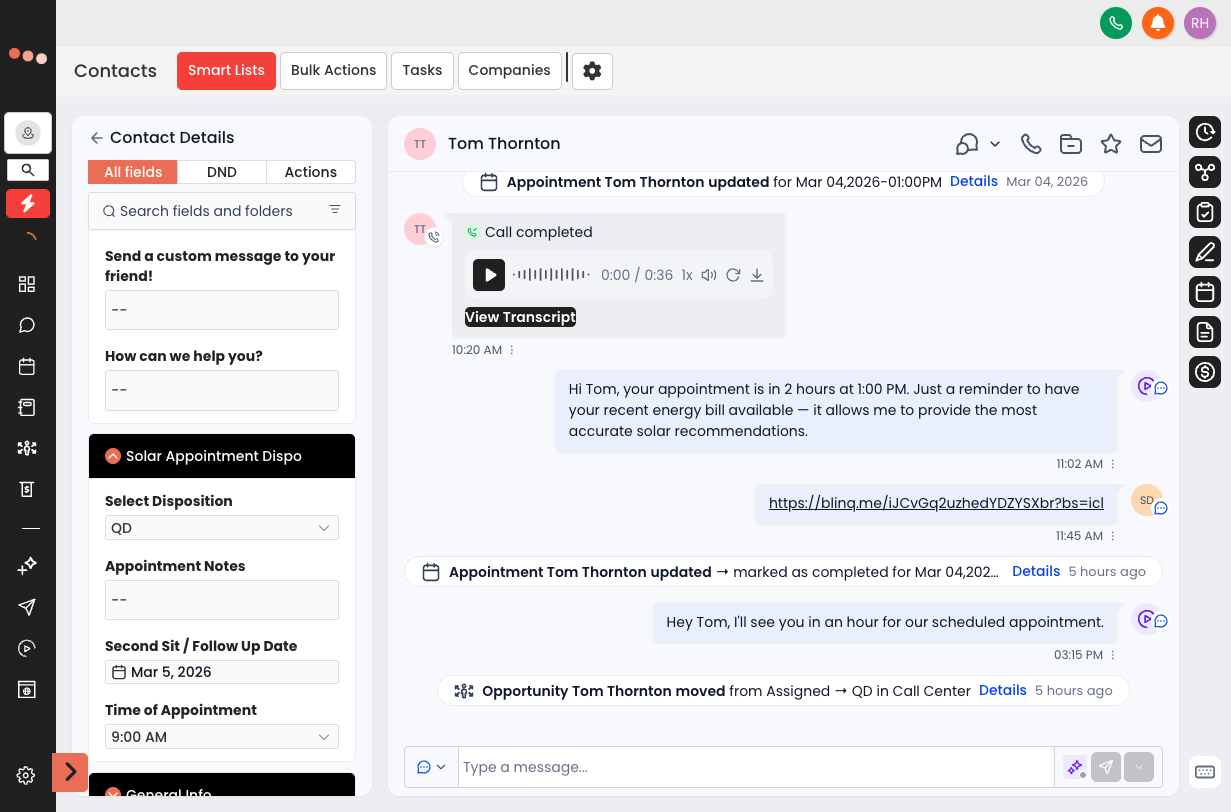This screenshot has height=812, width=1231.
Task: Collapse the Solar Appointment Dispo section
Action: click(x=113, y=456)
